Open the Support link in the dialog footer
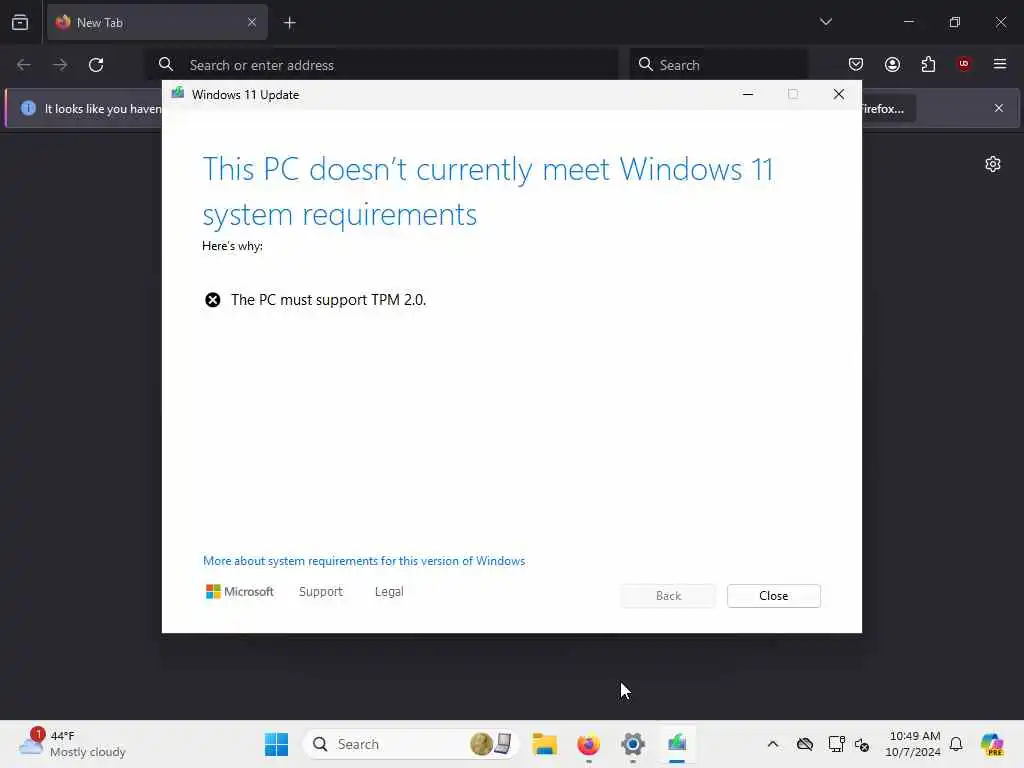The image size is (1024, 768). [321, 592]
